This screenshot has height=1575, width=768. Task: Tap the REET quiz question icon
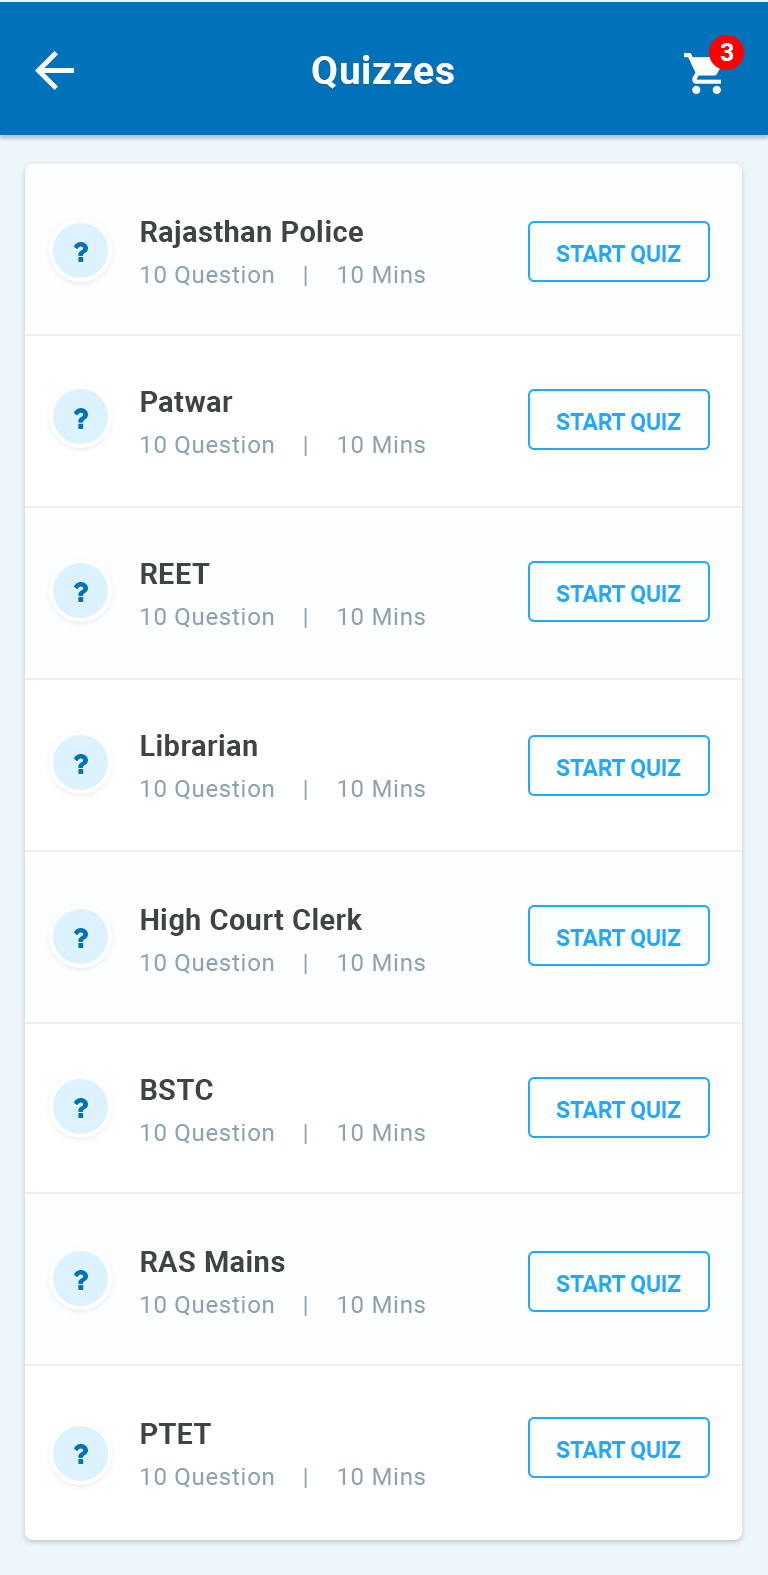point(81,592)
